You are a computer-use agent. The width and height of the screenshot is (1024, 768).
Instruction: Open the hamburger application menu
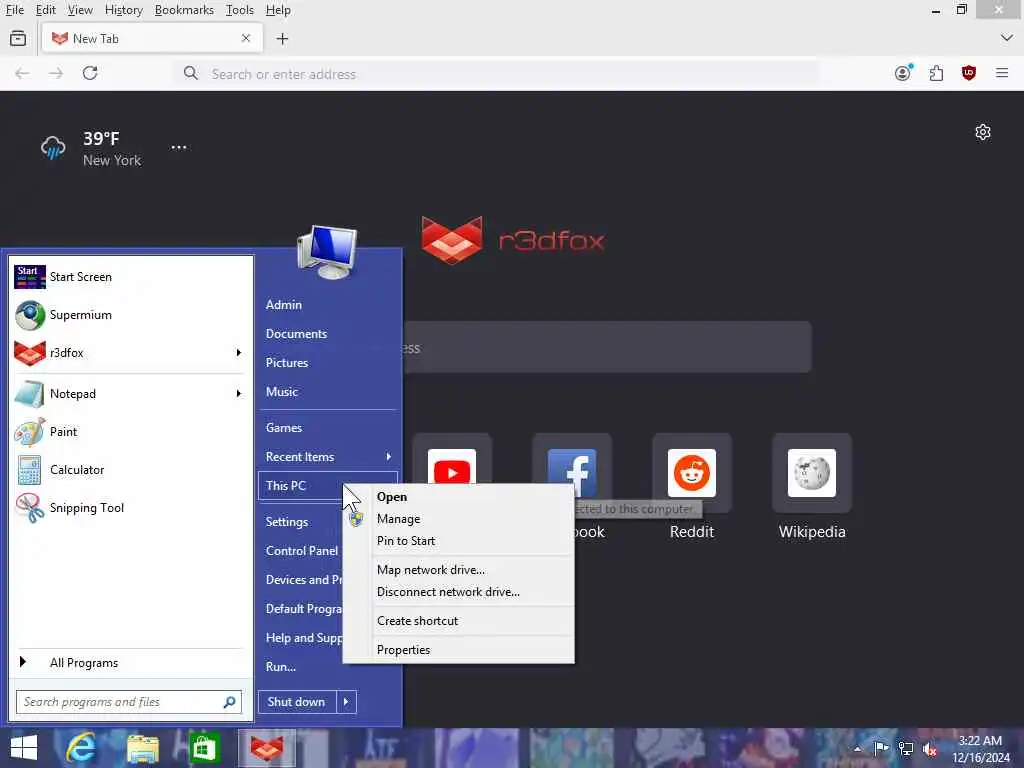[x=1002, y=73]
